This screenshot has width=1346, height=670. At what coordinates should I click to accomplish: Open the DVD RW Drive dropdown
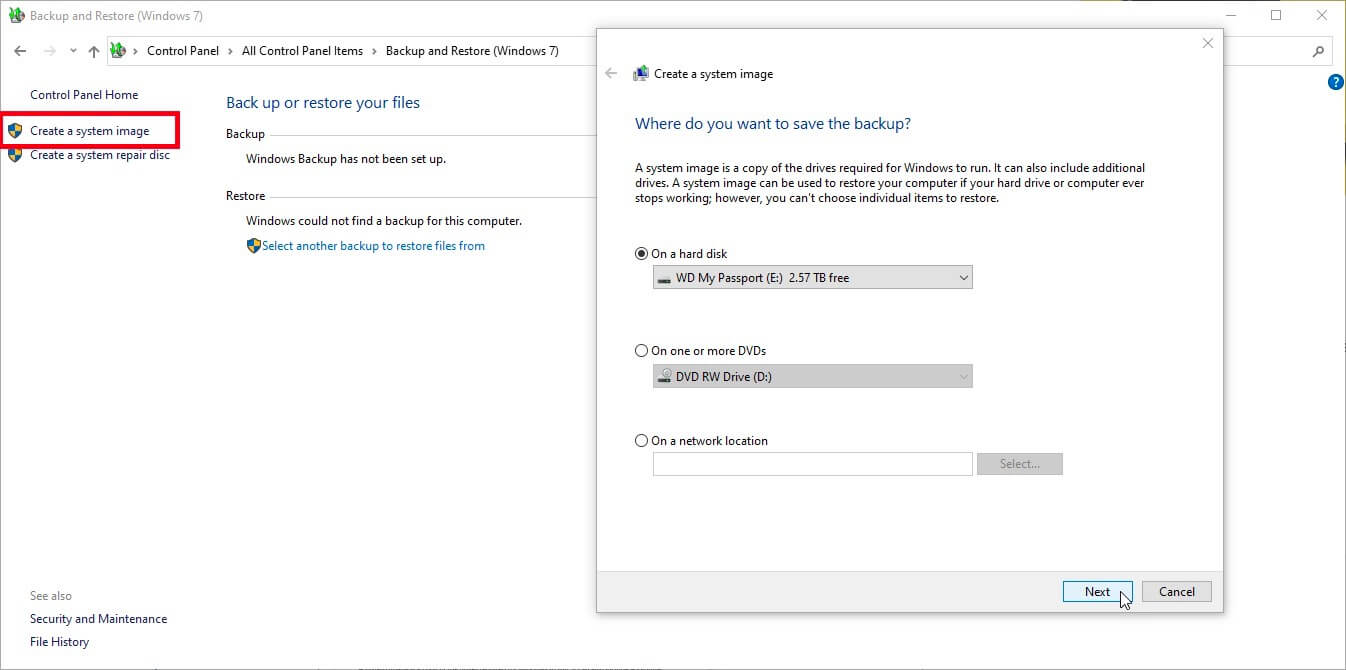[x=962, y=376]
